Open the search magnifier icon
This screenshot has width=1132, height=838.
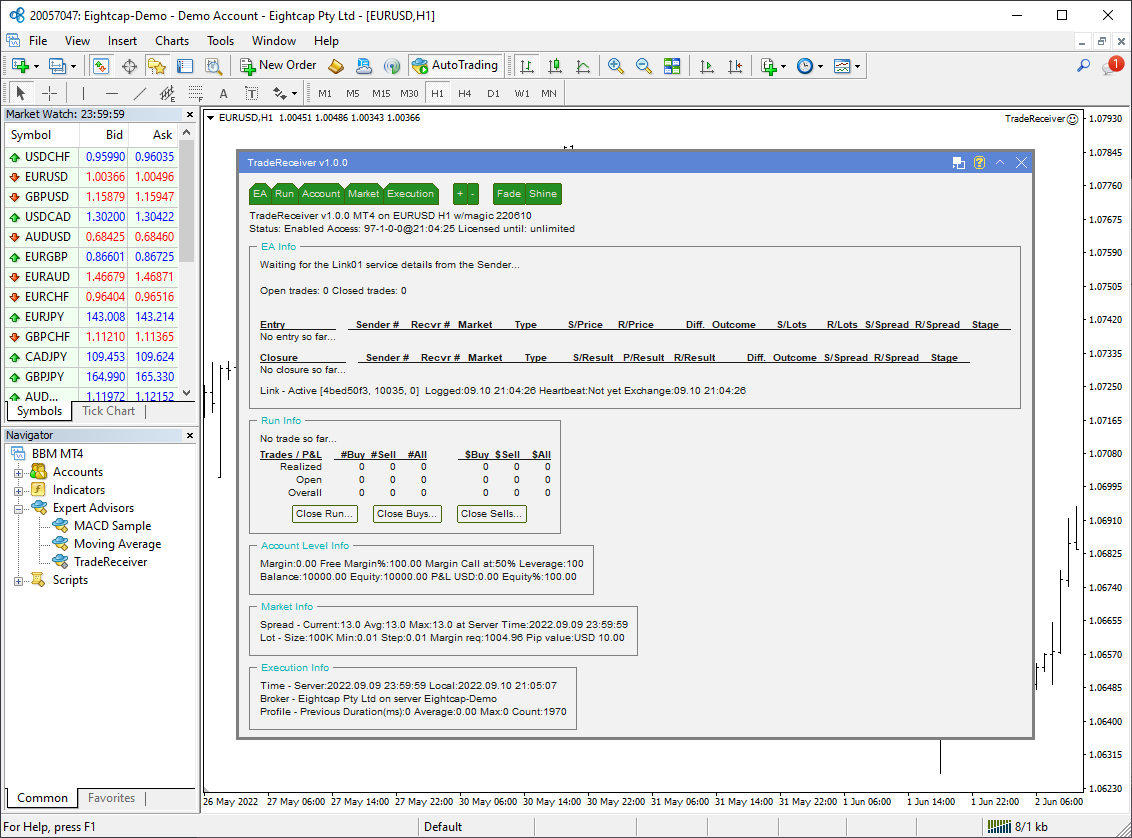pyautogui.click(x=1084, y=66)
